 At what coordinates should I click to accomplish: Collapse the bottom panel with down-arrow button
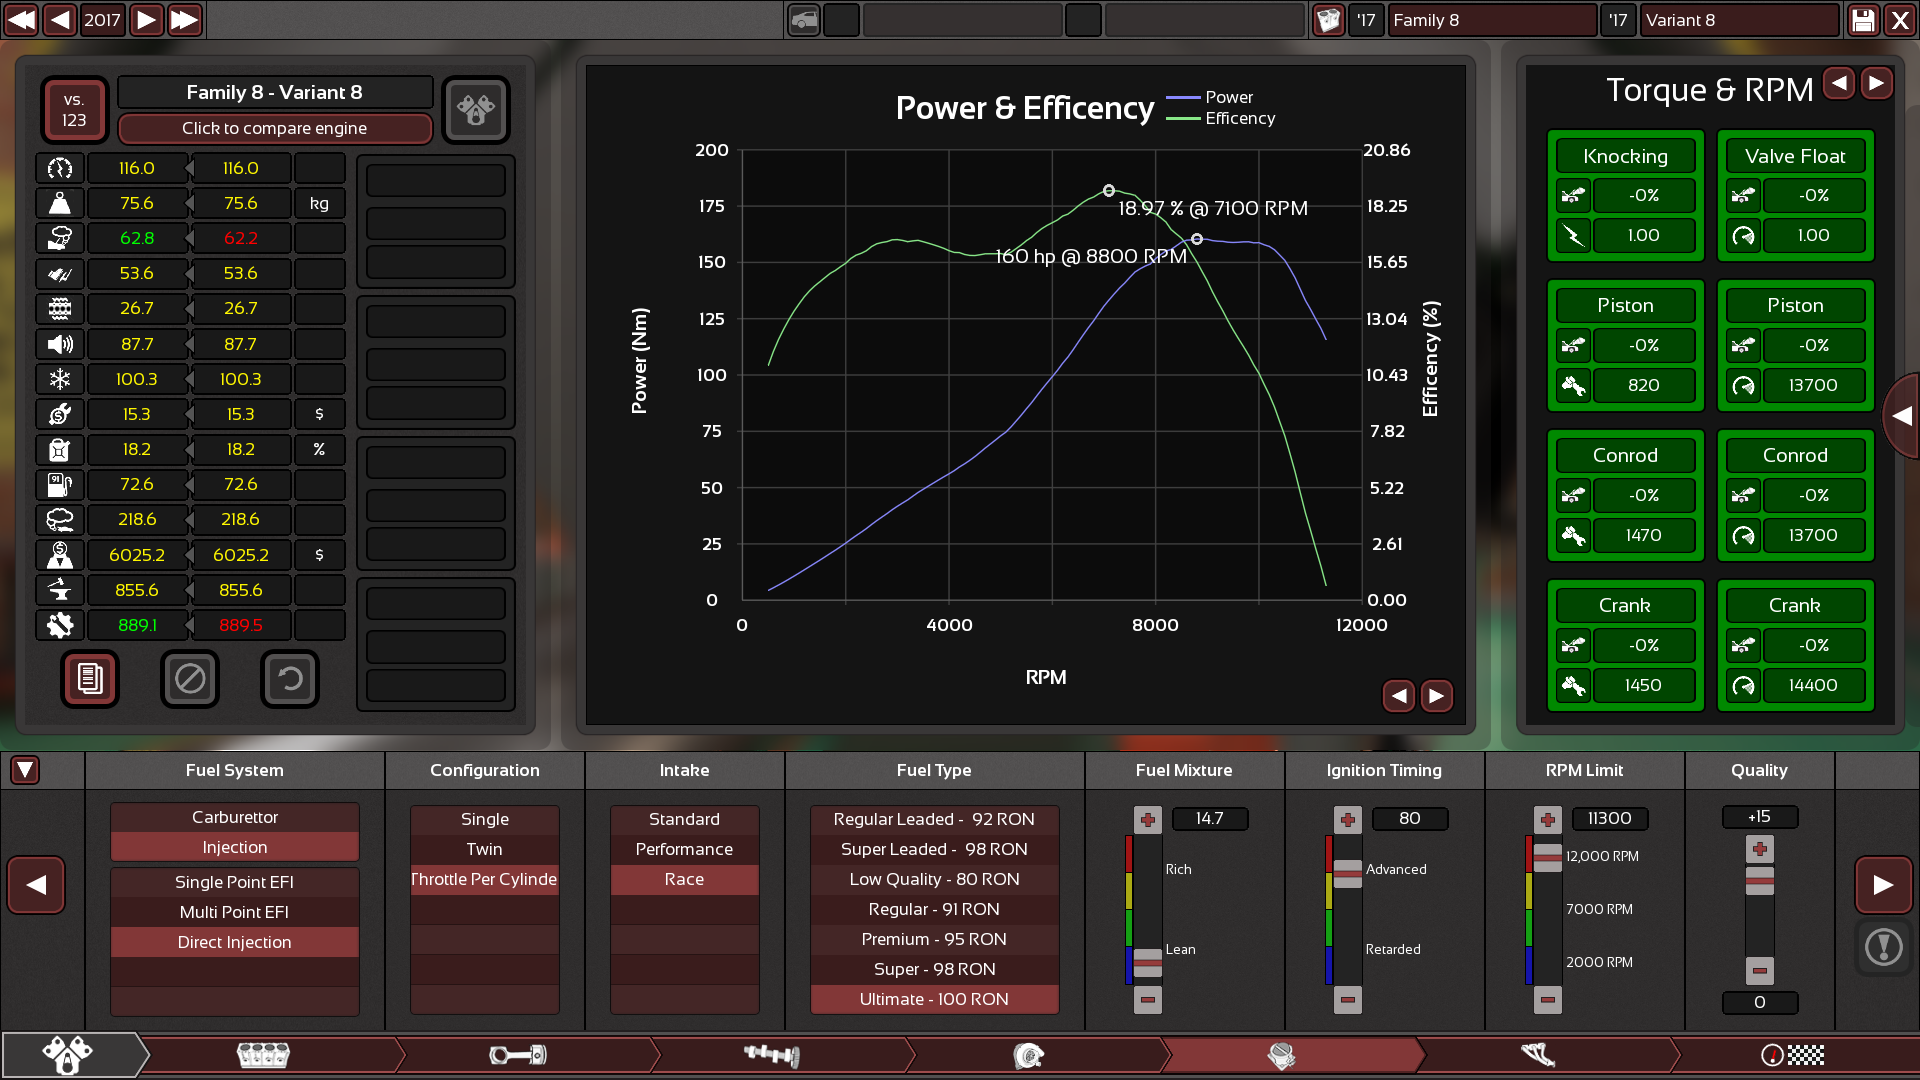(x=25, y=770)
